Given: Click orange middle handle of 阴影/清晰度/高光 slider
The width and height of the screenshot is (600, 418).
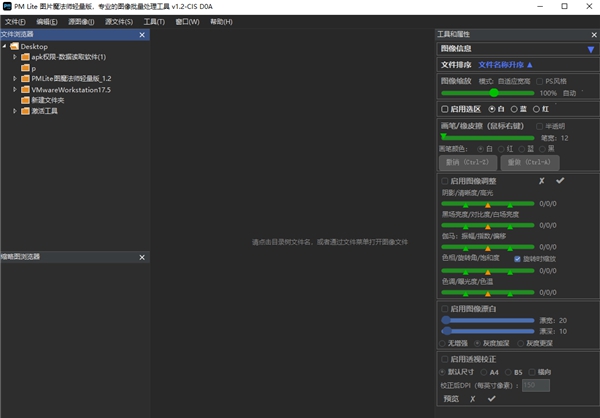Looking at the screenshot, I should coord(488,205).
